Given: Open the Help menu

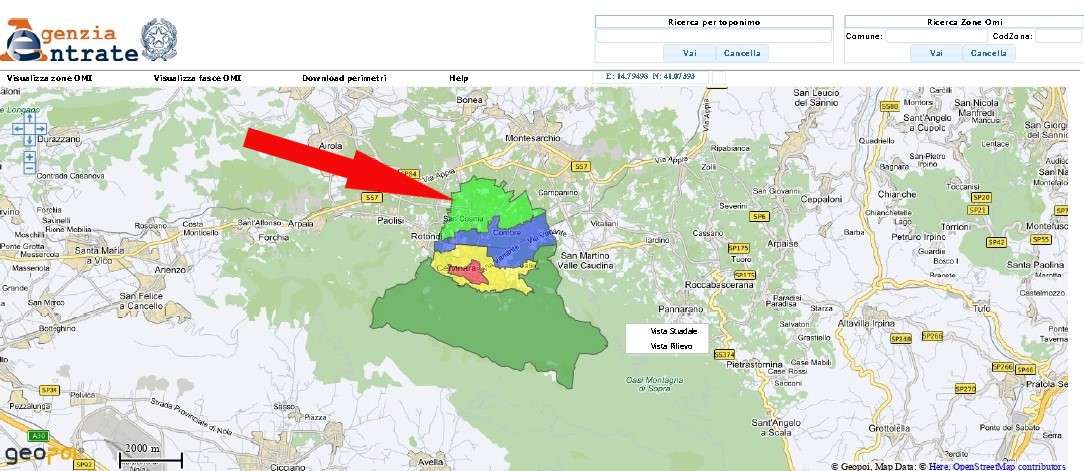Looking at the screenshot, I should pyautogui.click(x=459, y=78).
